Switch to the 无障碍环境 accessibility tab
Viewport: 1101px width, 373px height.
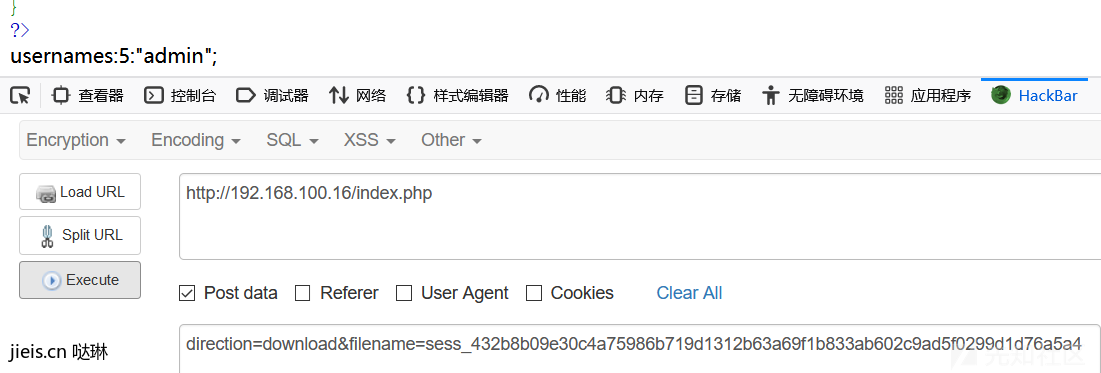(813, 96)
